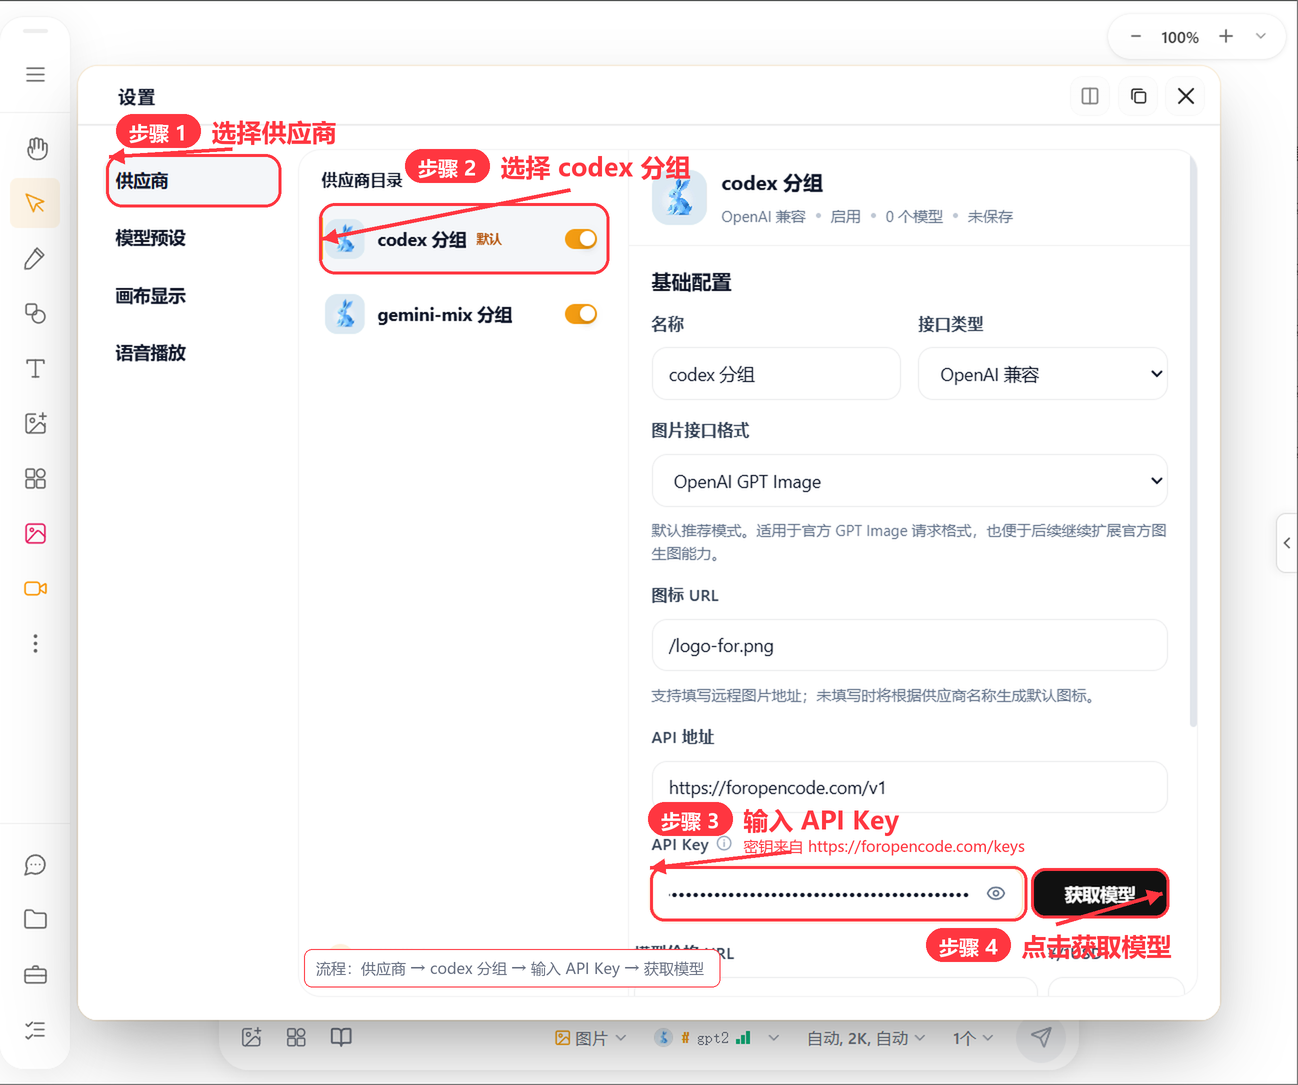
Task: Click the 供应商目录 heading text
Action: 361,181
